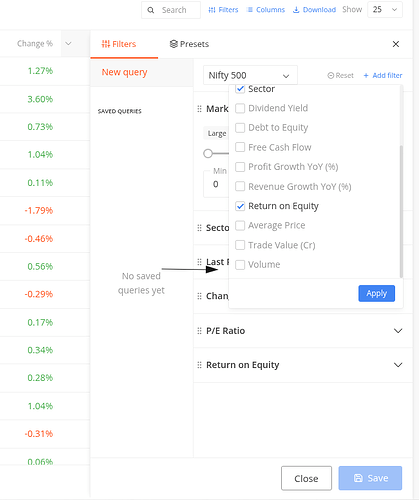Image resolution: width=419 pixels, height=500 pixels.
Task: Open the Columns selector
Action: point(266,10)
